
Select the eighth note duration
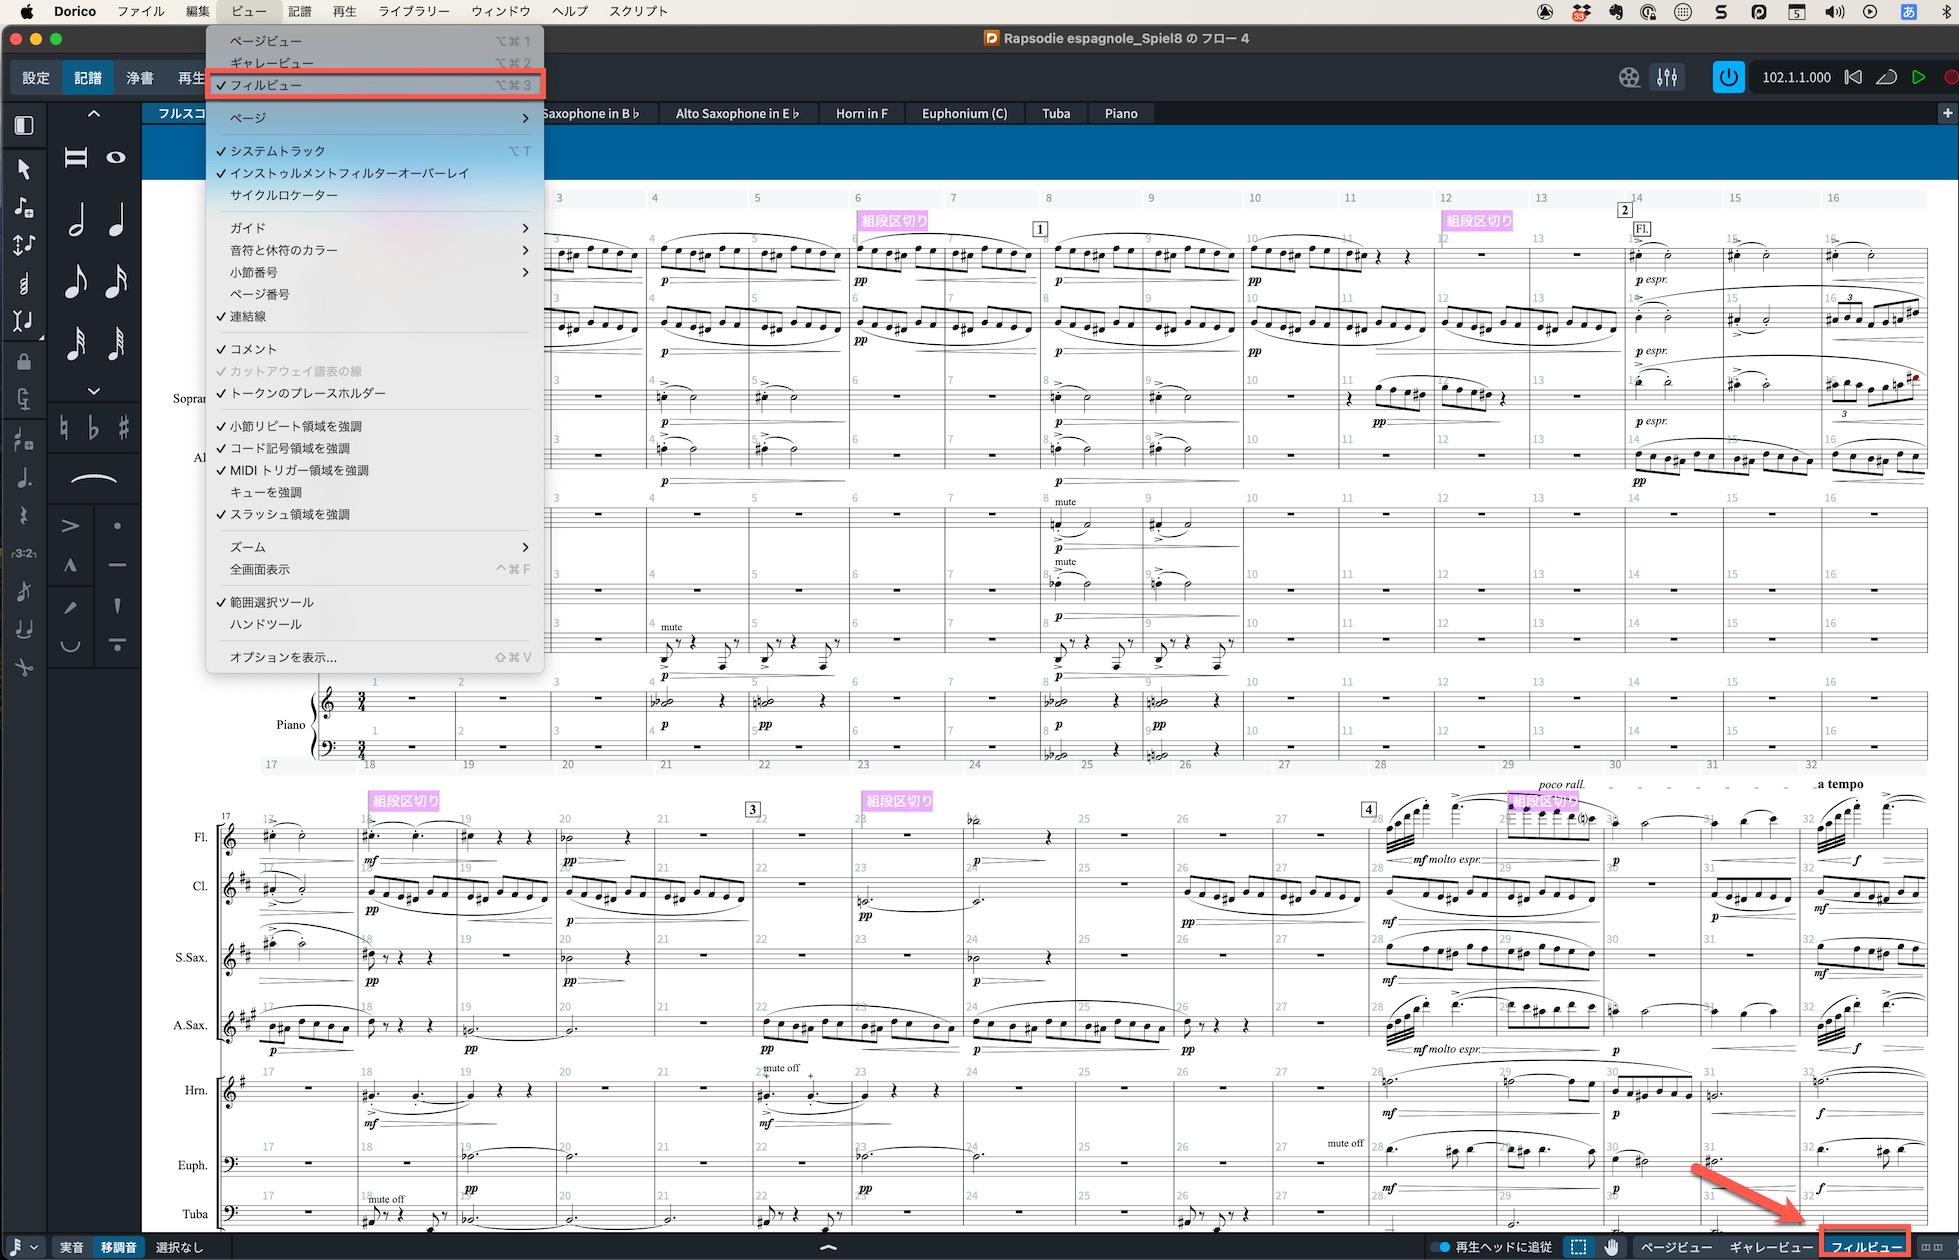(76, 281)
